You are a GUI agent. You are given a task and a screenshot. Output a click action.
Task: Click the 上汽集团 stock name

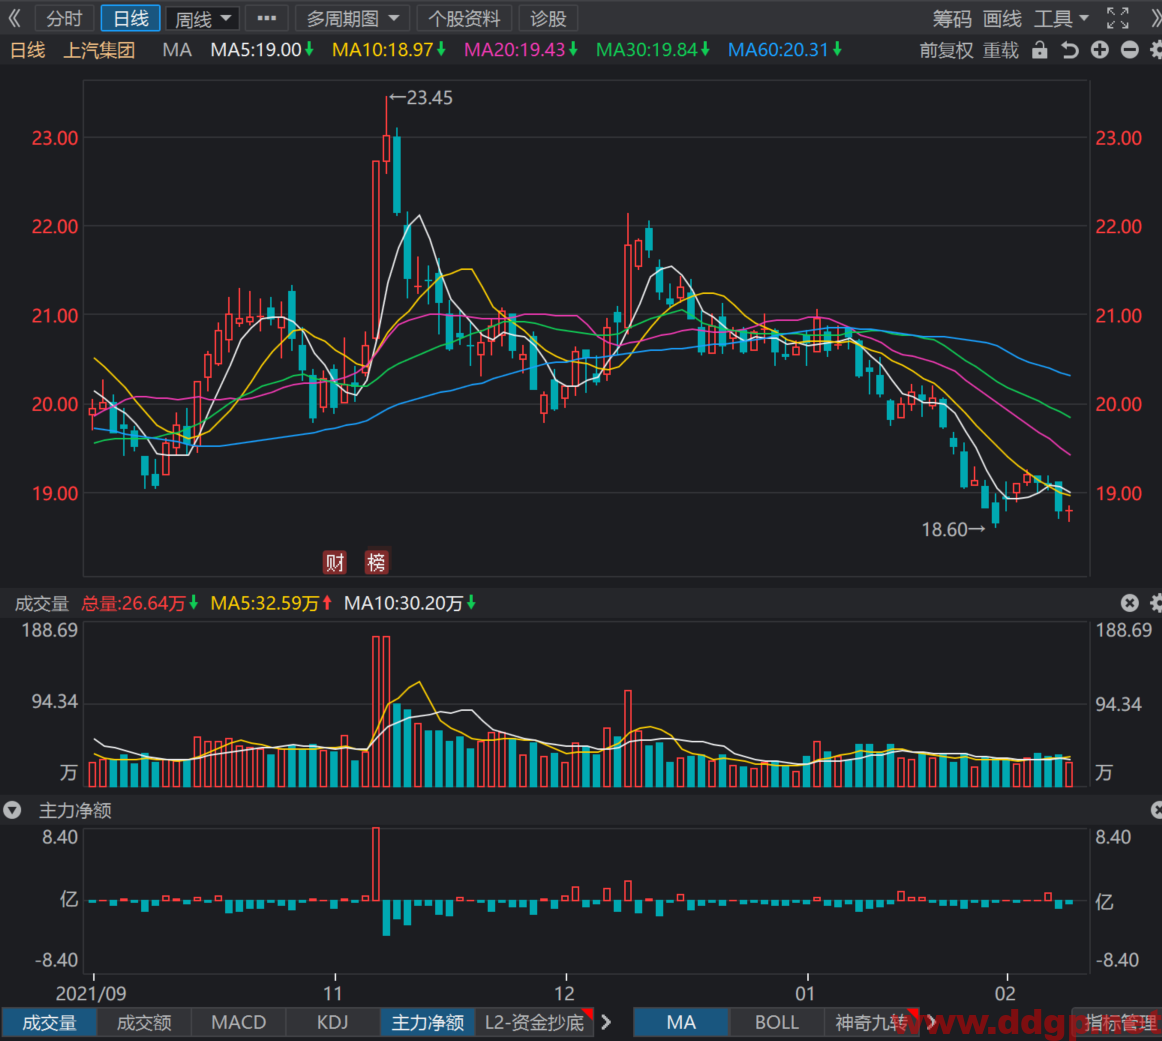click(99, 50)
